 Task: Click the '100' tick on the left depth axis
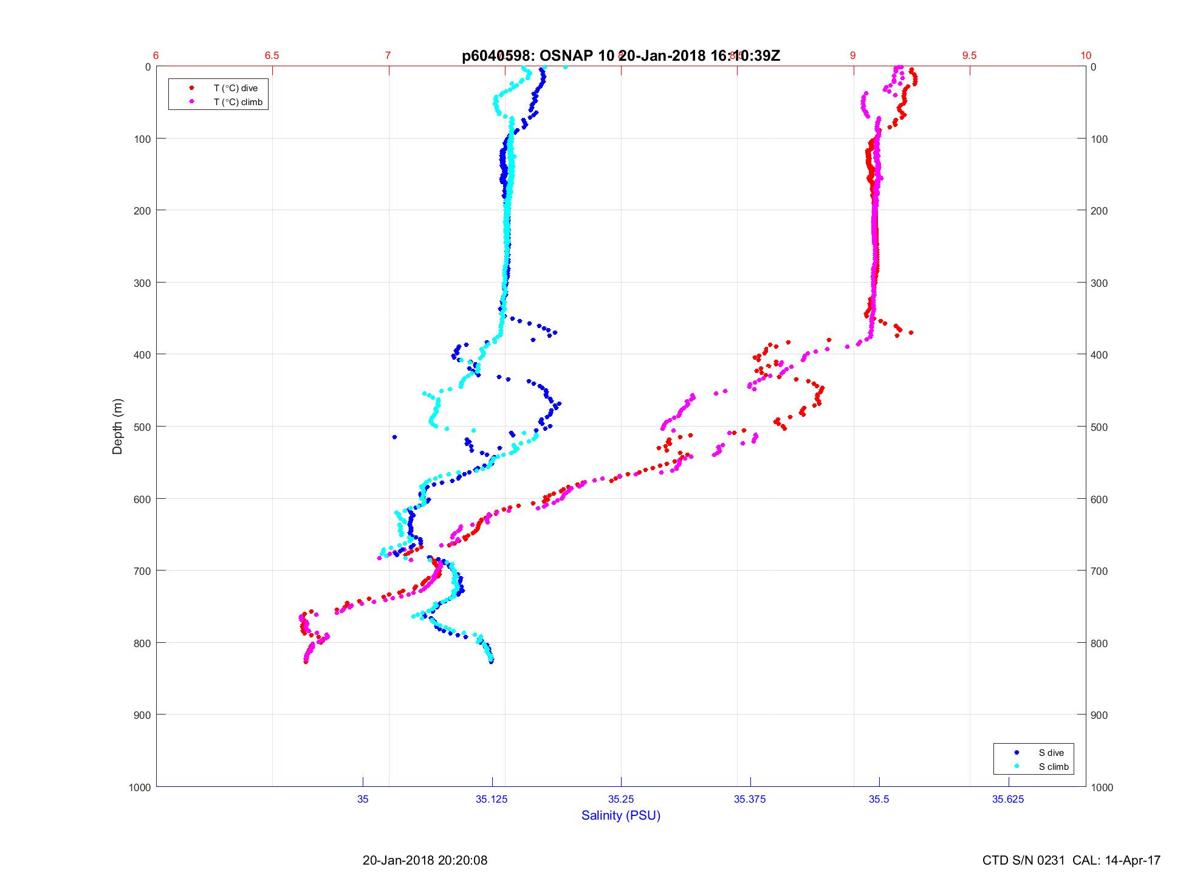point(141,139)
